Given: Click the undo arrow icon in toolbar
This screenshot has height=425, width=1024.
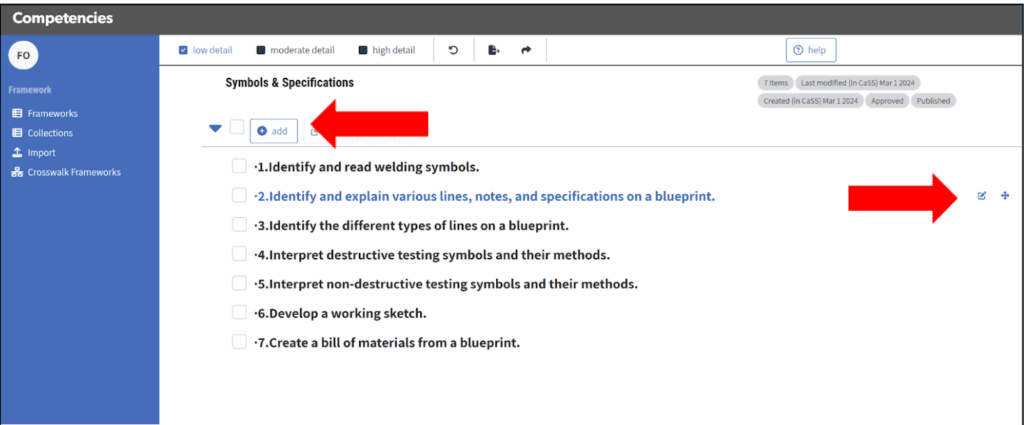Looking at the screenshot, I should click(x=453, y=50).
